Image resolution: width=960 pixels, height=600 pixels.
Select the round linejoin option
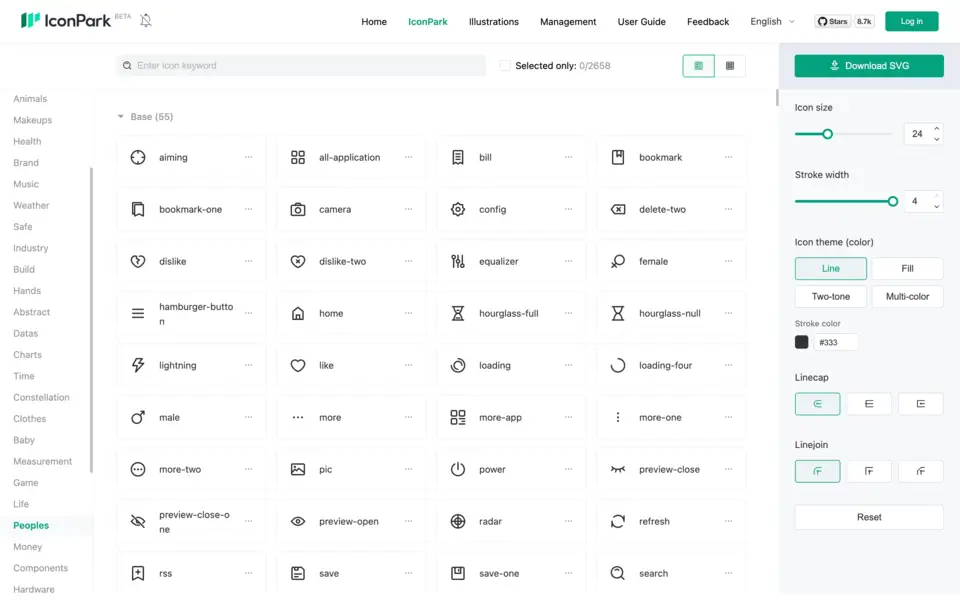[x=817, y=471]
